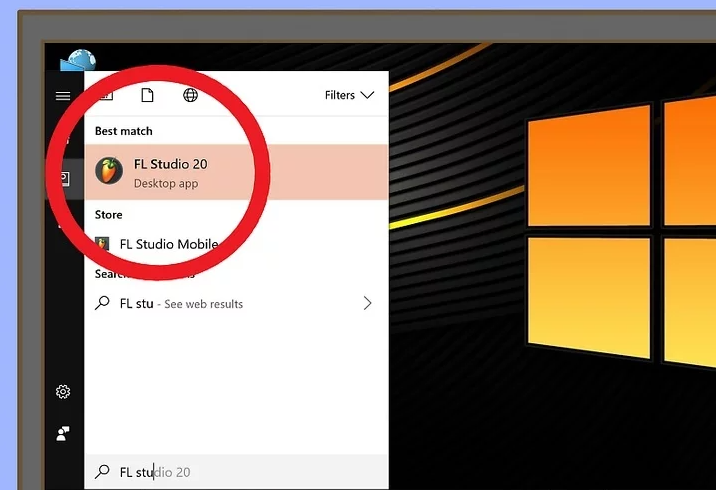Screen dimensions: 716x490
Task: Click the 'Best match' heading
Action: pos(124,132)
